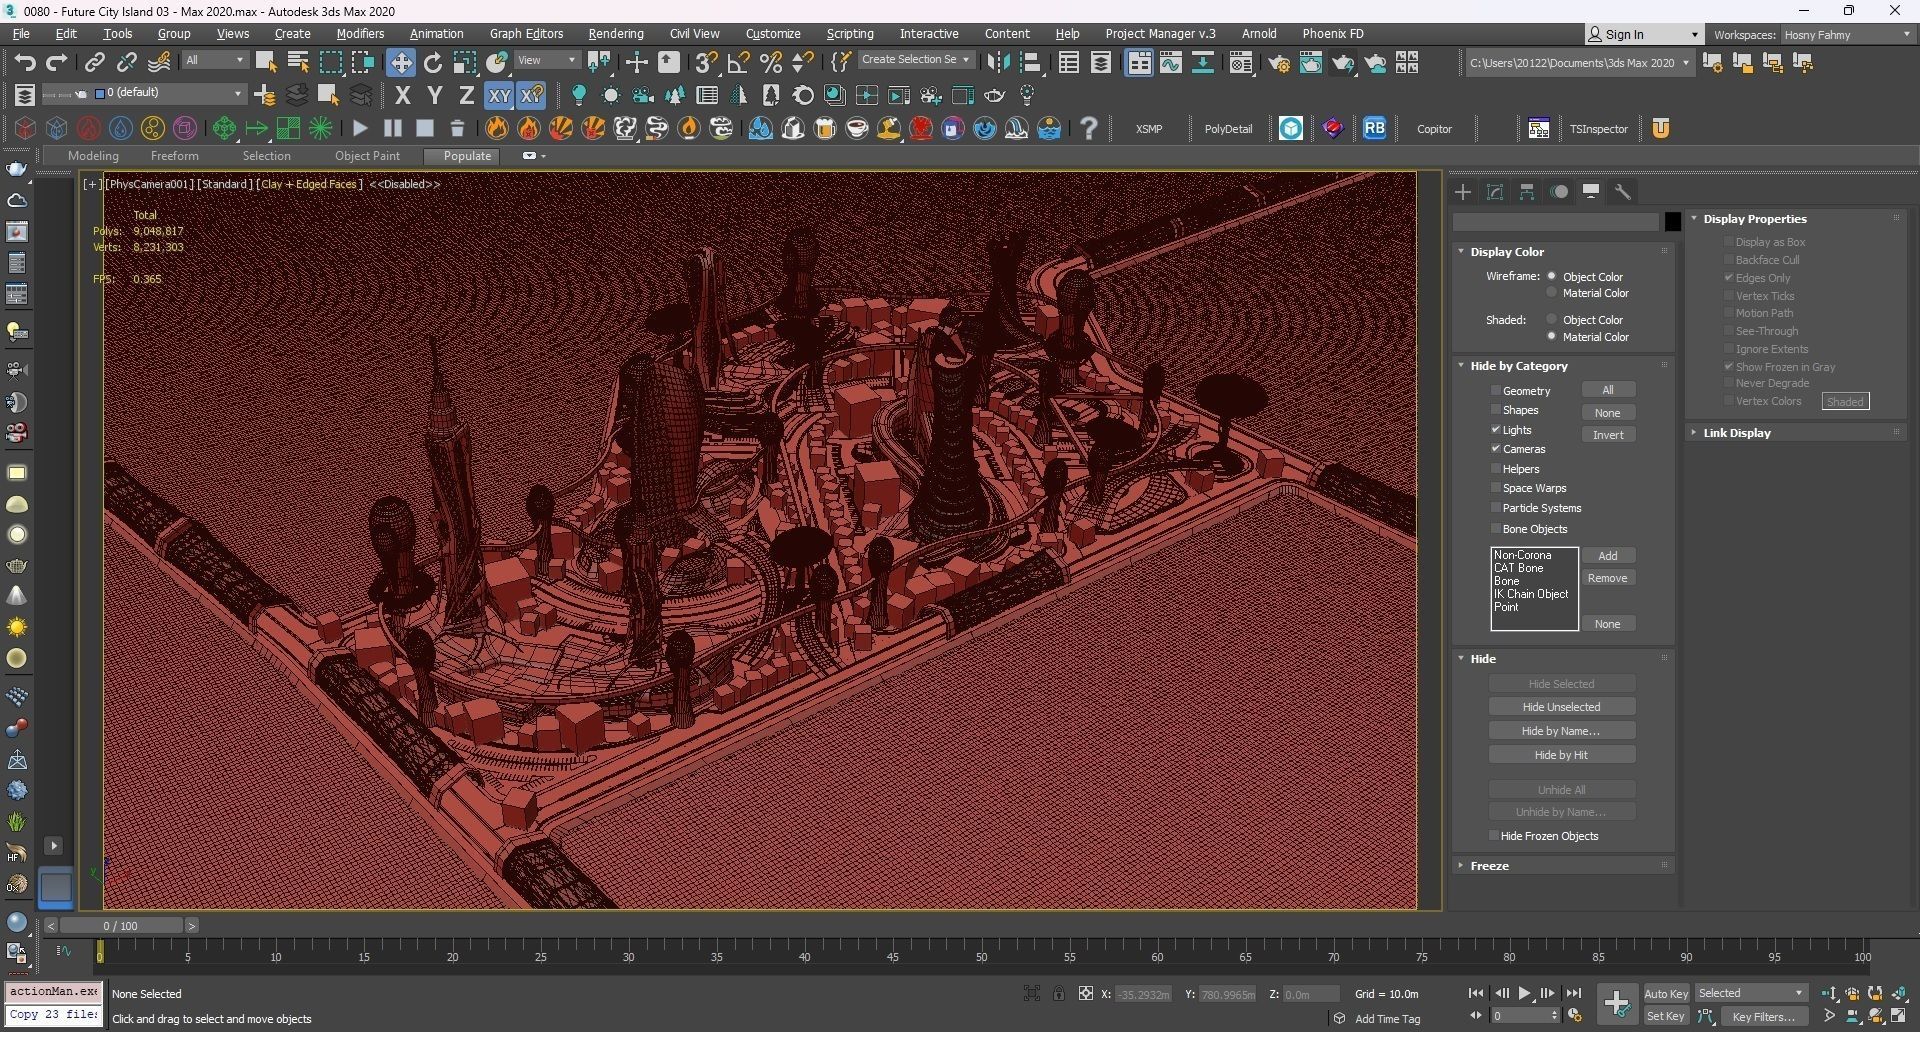Enable Hide Frozen Objects checkbox
1920x1040 pixels.
tap(1494, 836)
